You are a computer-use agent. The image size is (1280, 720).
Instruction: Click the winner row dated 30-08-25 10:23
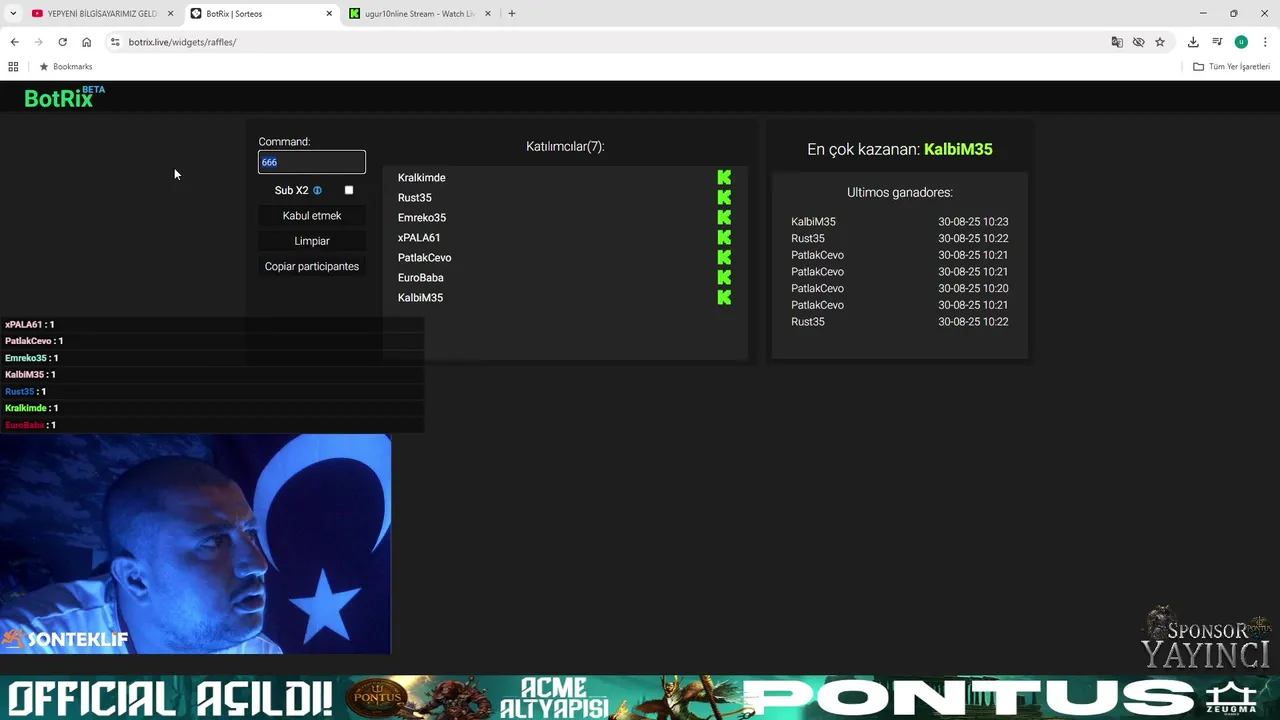(x=899, y=222)
